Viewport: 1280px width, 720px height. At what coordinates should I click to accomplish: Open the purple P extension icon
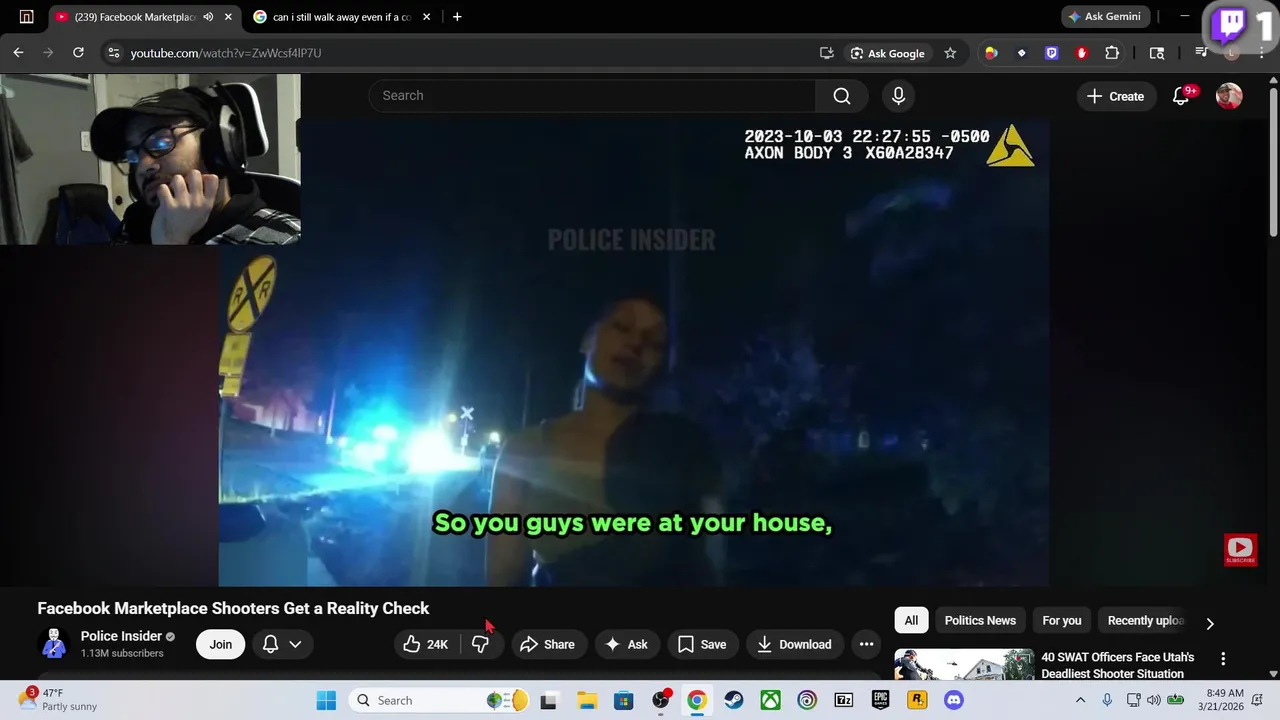pyautogui.click(x=1052, y=53)
